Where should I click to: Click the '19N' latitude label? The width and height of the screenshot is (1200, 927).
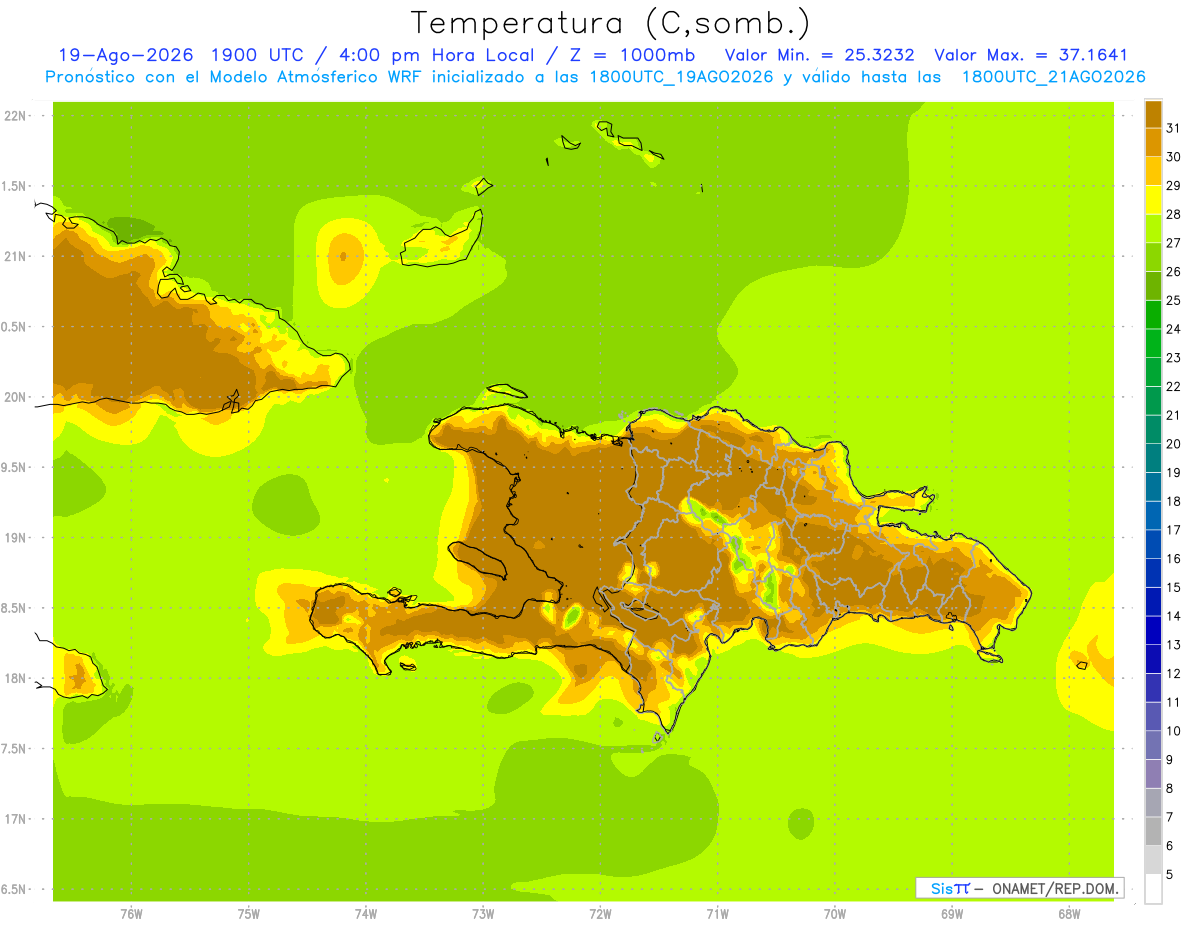(15, 538)
